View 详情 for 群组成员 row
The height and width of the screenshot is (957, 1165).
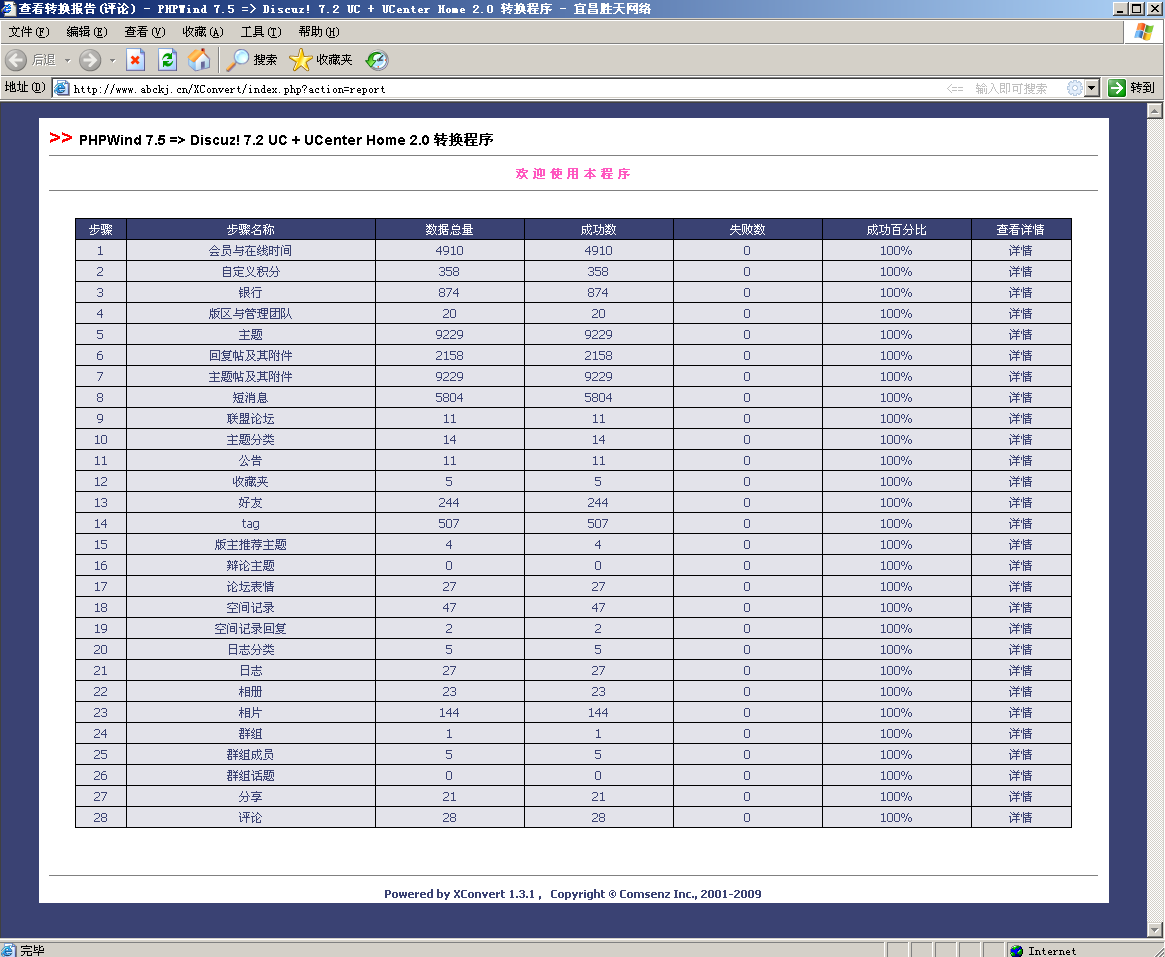click(1021, 755)
